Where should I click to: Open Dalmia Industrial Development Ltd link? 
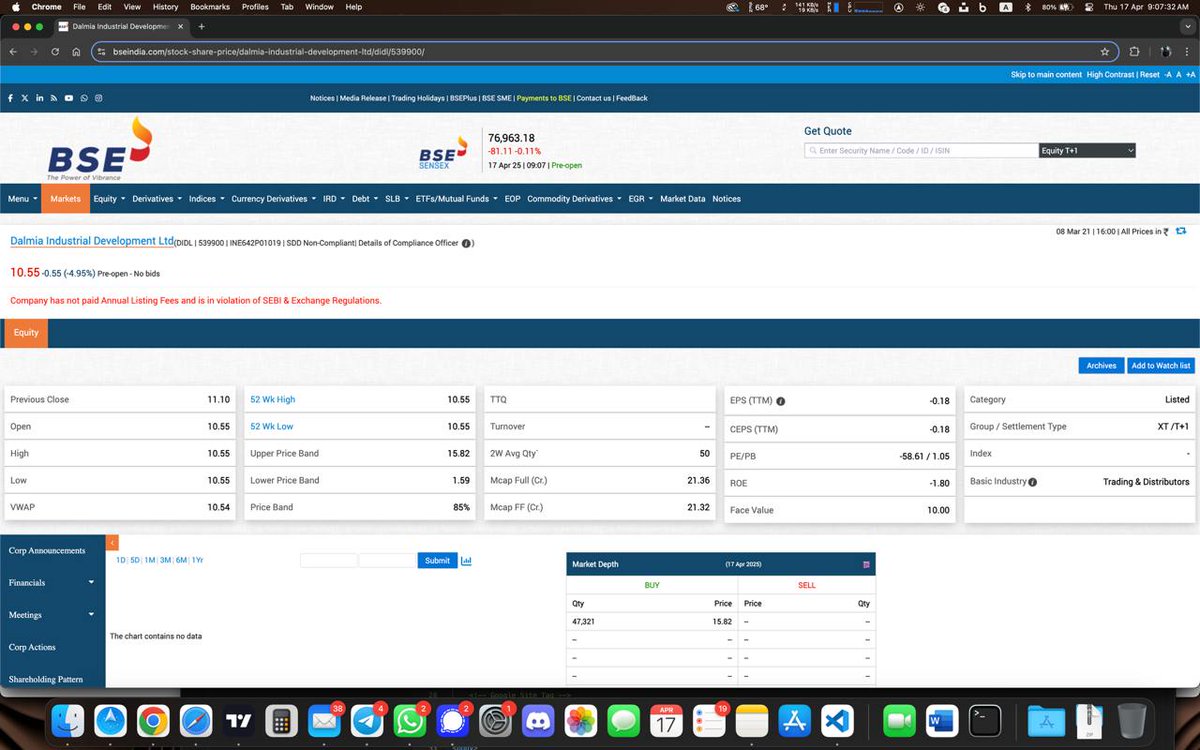pyautogui.click(x=92, y=241)
